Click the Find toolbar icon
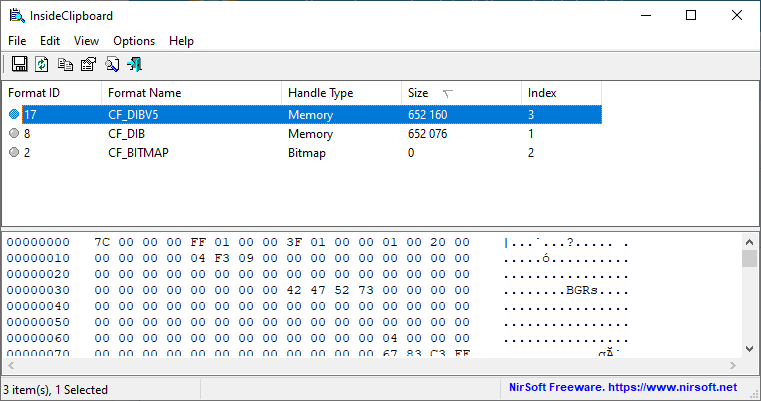Screen dimensions: 761x401 click(112, 65)
